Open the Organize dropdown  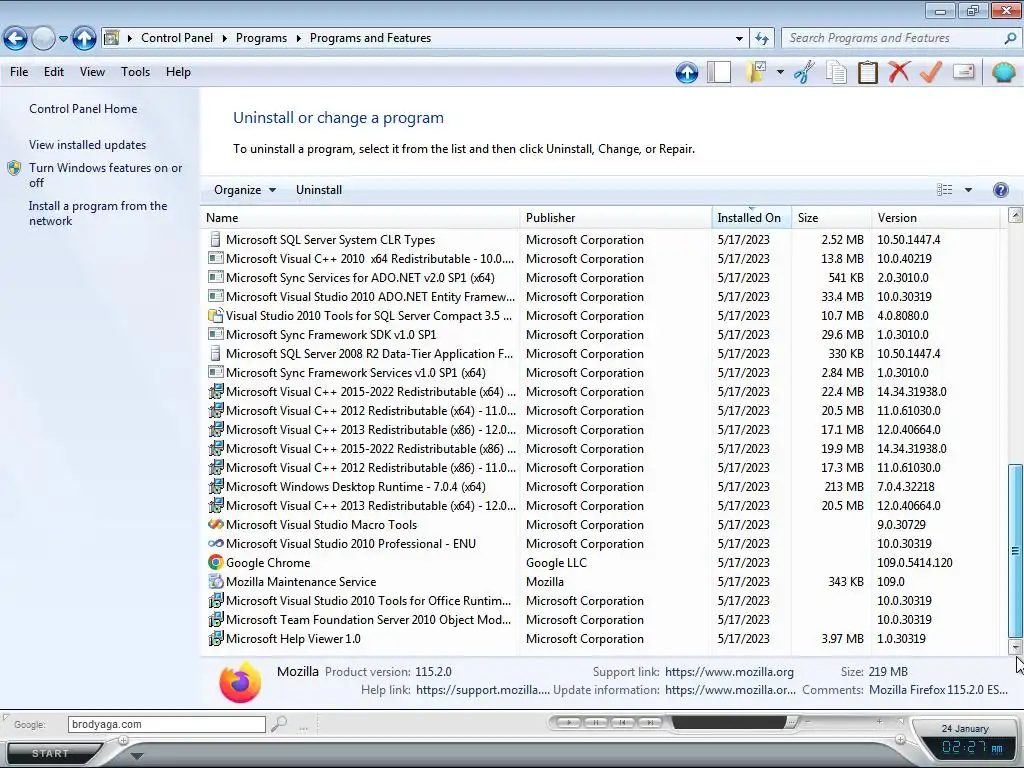pyautogui.click(x=245, y=190)
